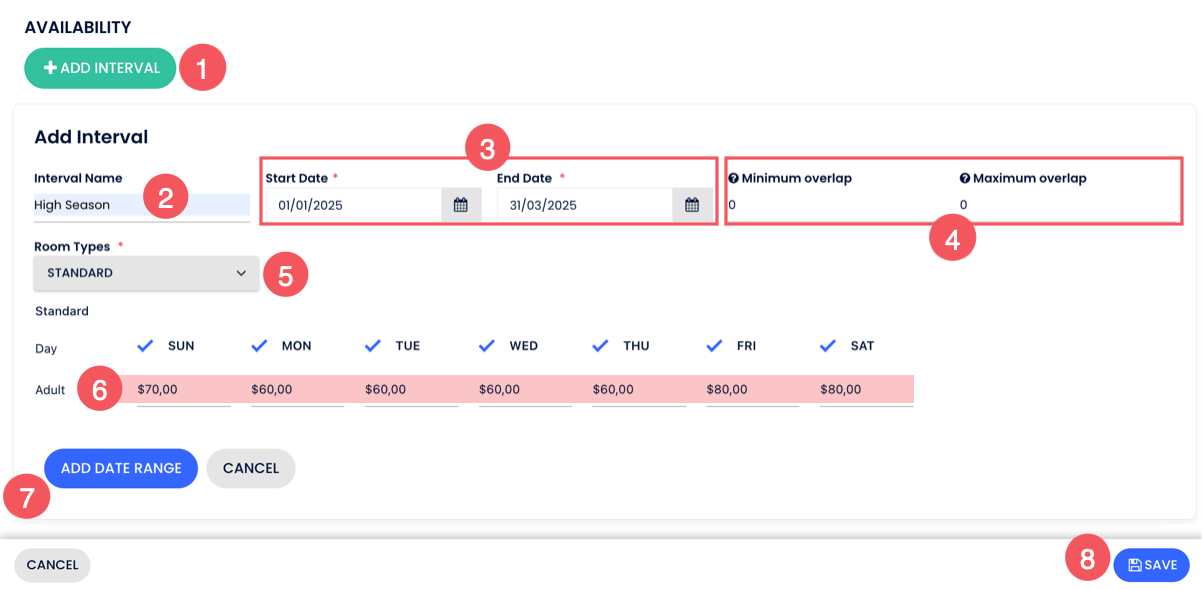Toggle the MON day checkbox
The image size is (1202, 590).
(x=259, y=345)
